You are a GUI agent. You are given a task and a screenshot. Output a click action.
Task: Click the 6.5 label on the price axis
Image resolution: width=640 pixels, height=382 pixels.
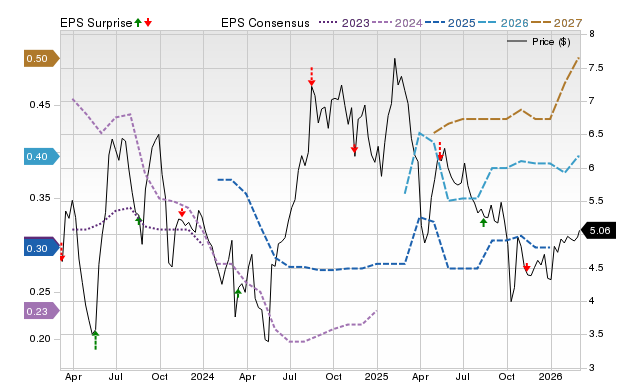pos(596,134)
